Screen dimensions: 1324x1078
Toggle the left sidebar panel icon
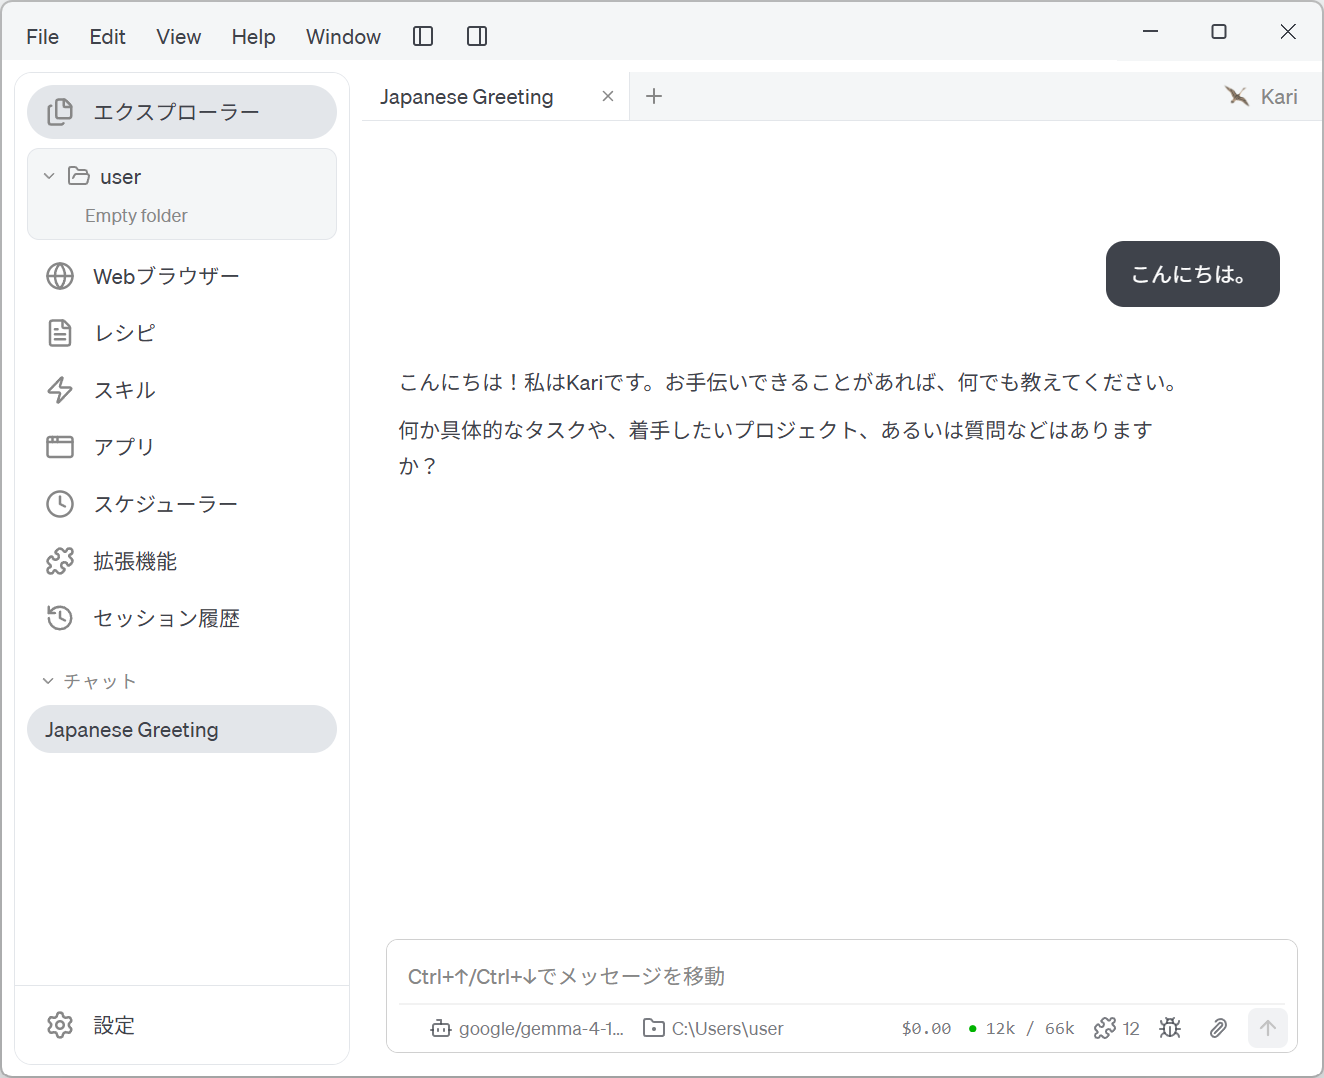tap(423, 37)
